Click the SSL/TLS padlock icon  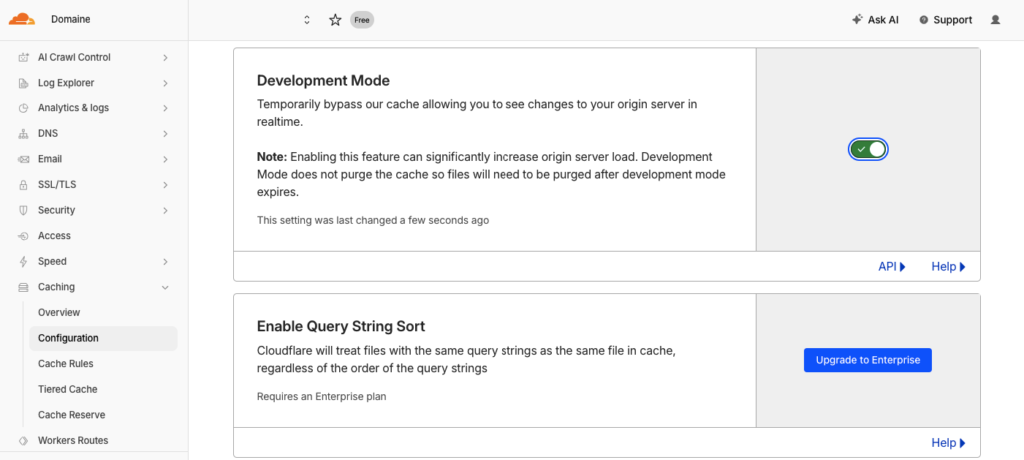(24, 185)
